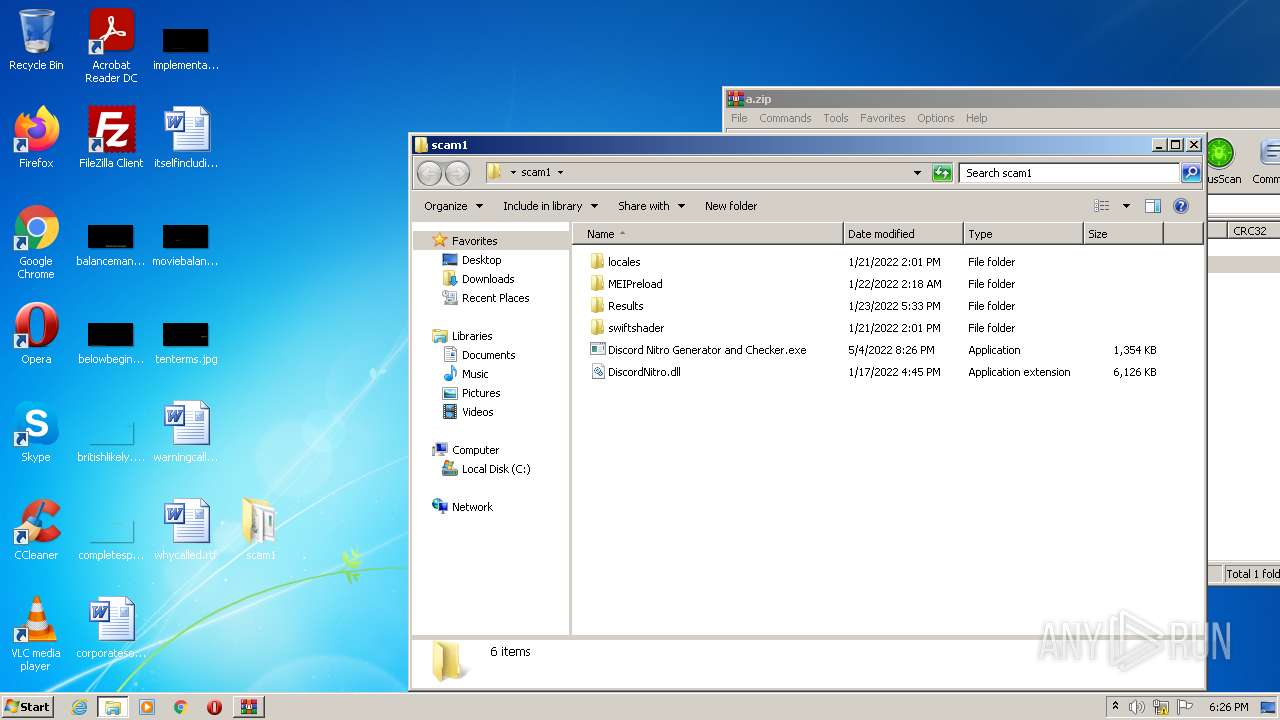Open Organize dropdown menu
The image size is (1280, 720).
[453, 206]
